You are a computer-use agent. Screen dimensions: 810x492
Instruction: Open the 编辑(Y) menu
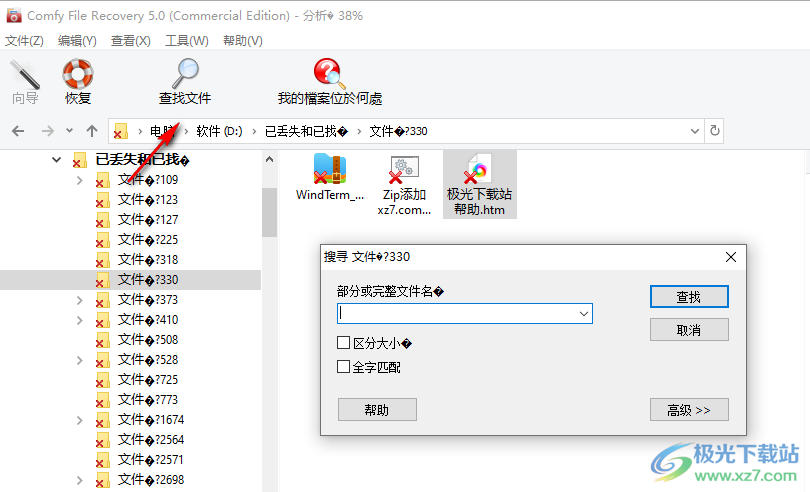click(x=77, y=40)
